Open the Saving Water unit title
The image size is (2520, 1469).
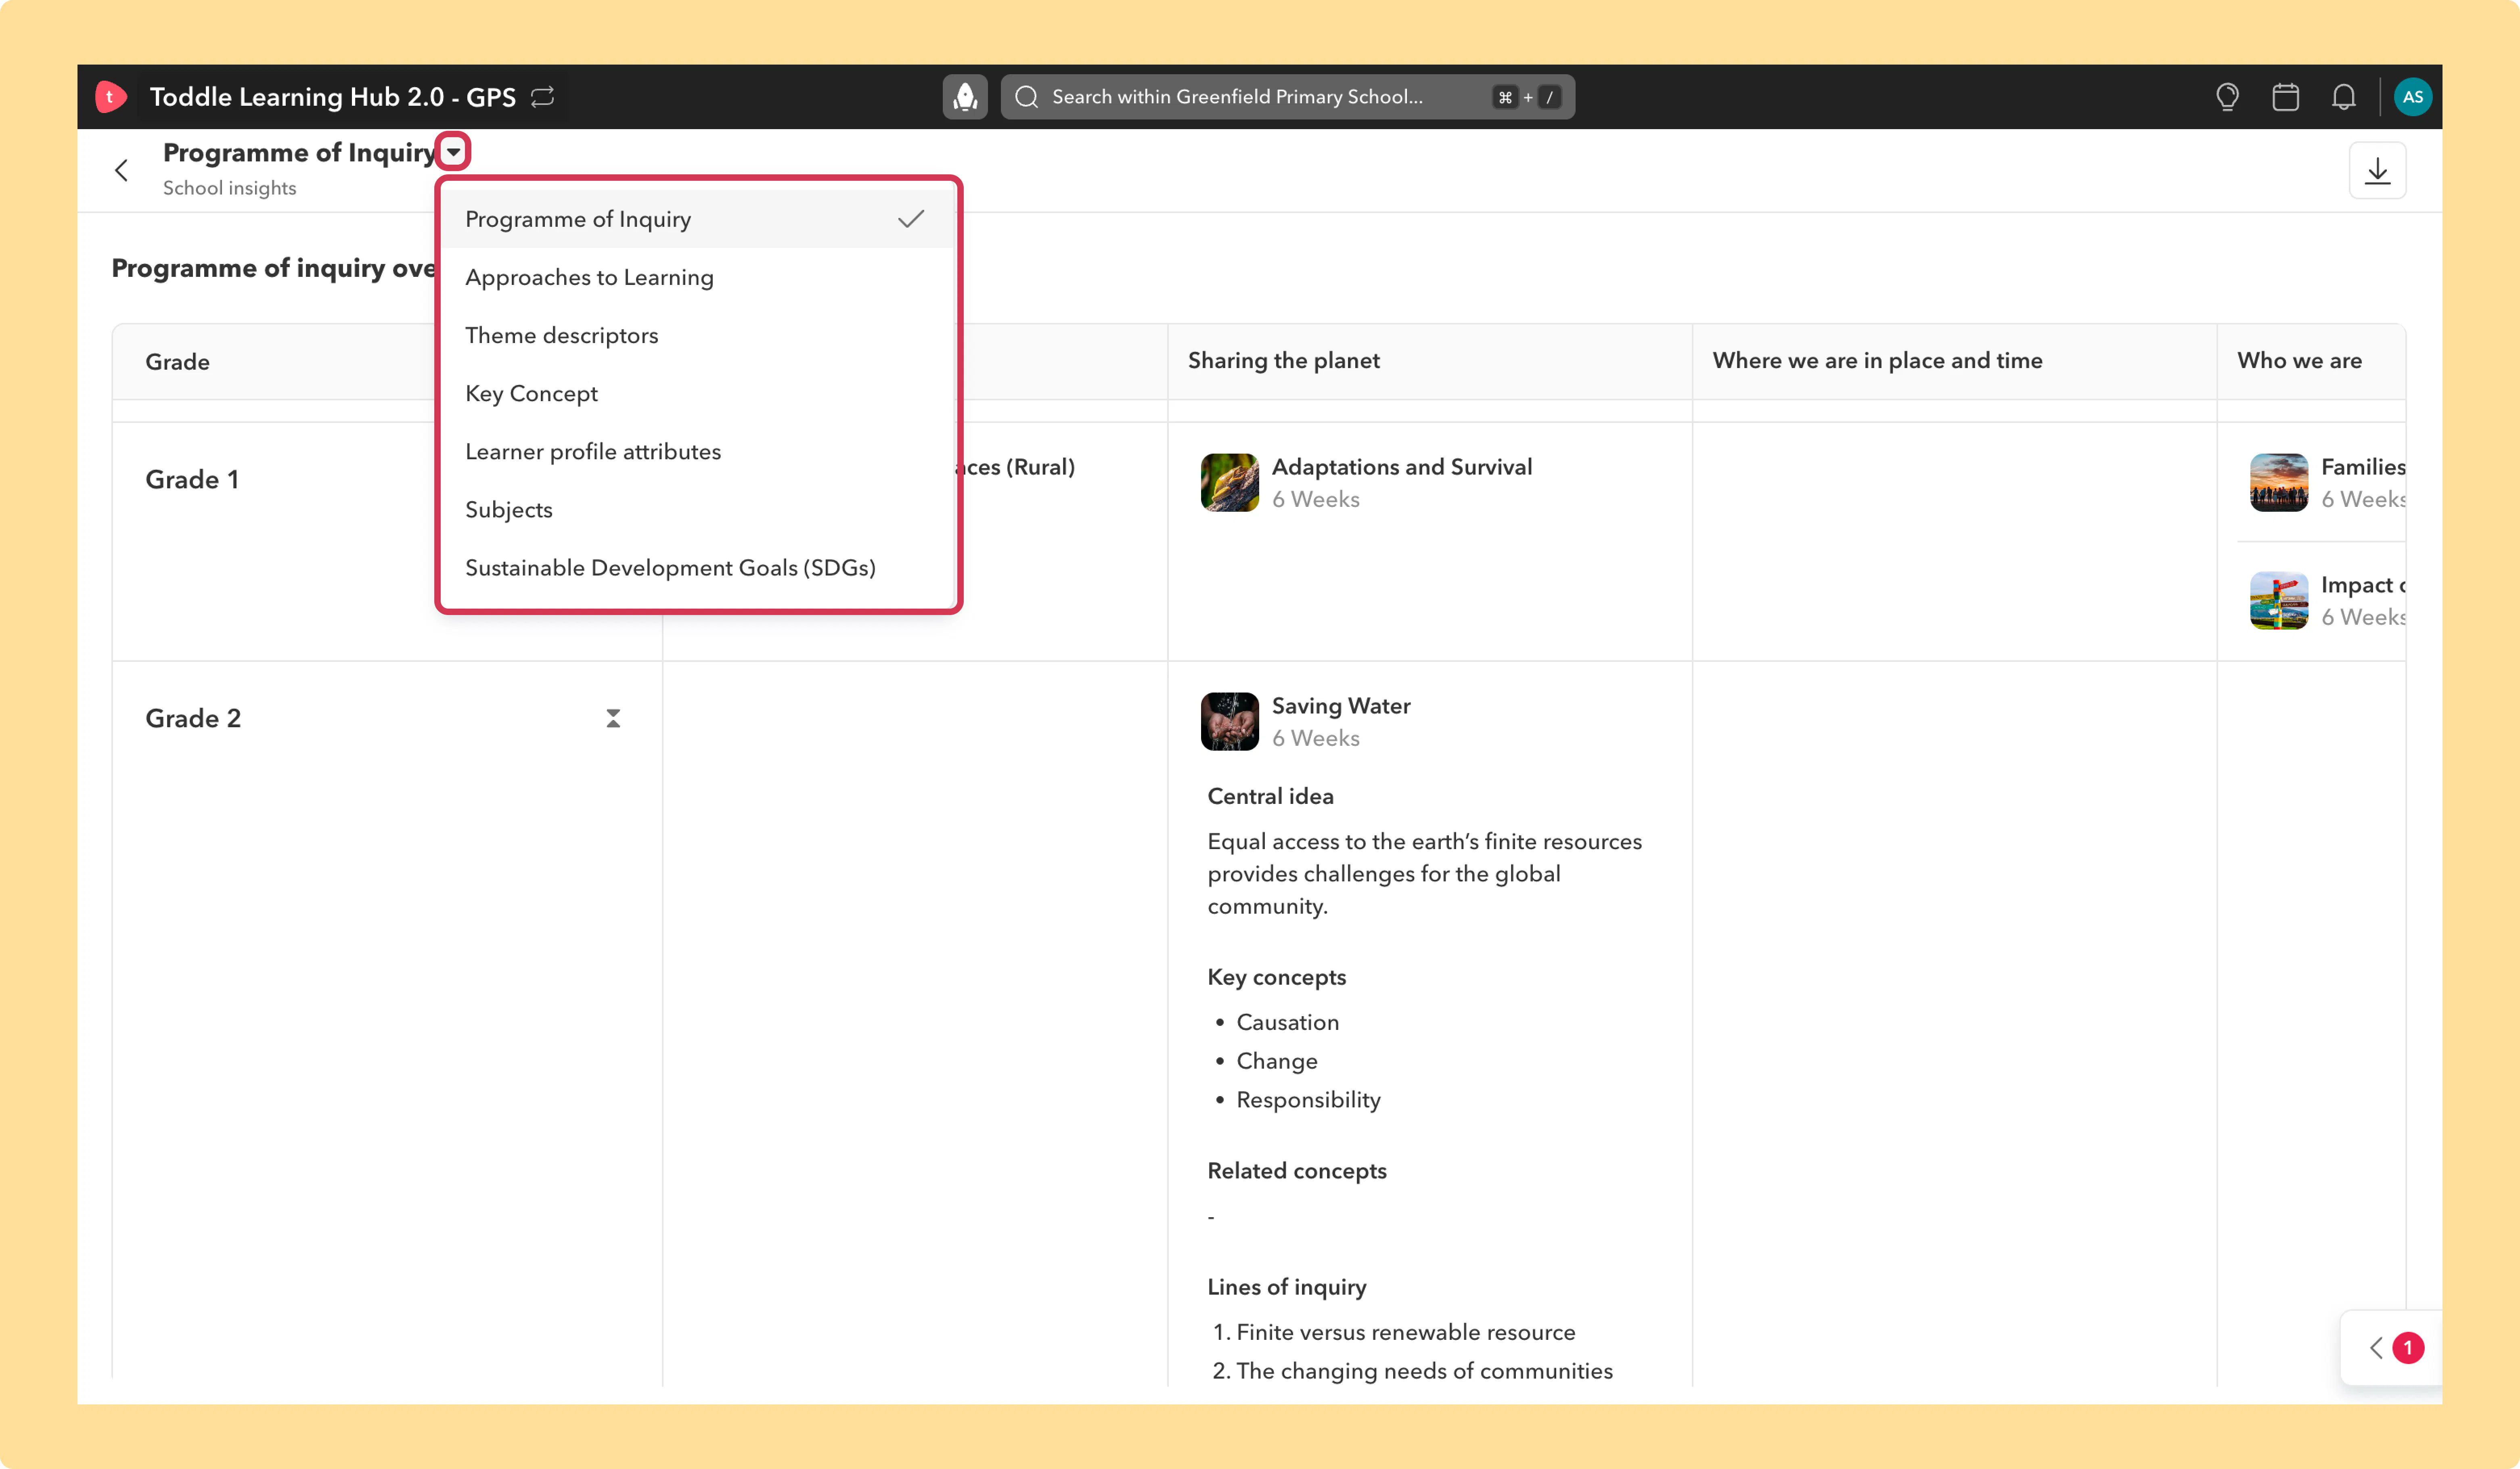(1341, 706)
